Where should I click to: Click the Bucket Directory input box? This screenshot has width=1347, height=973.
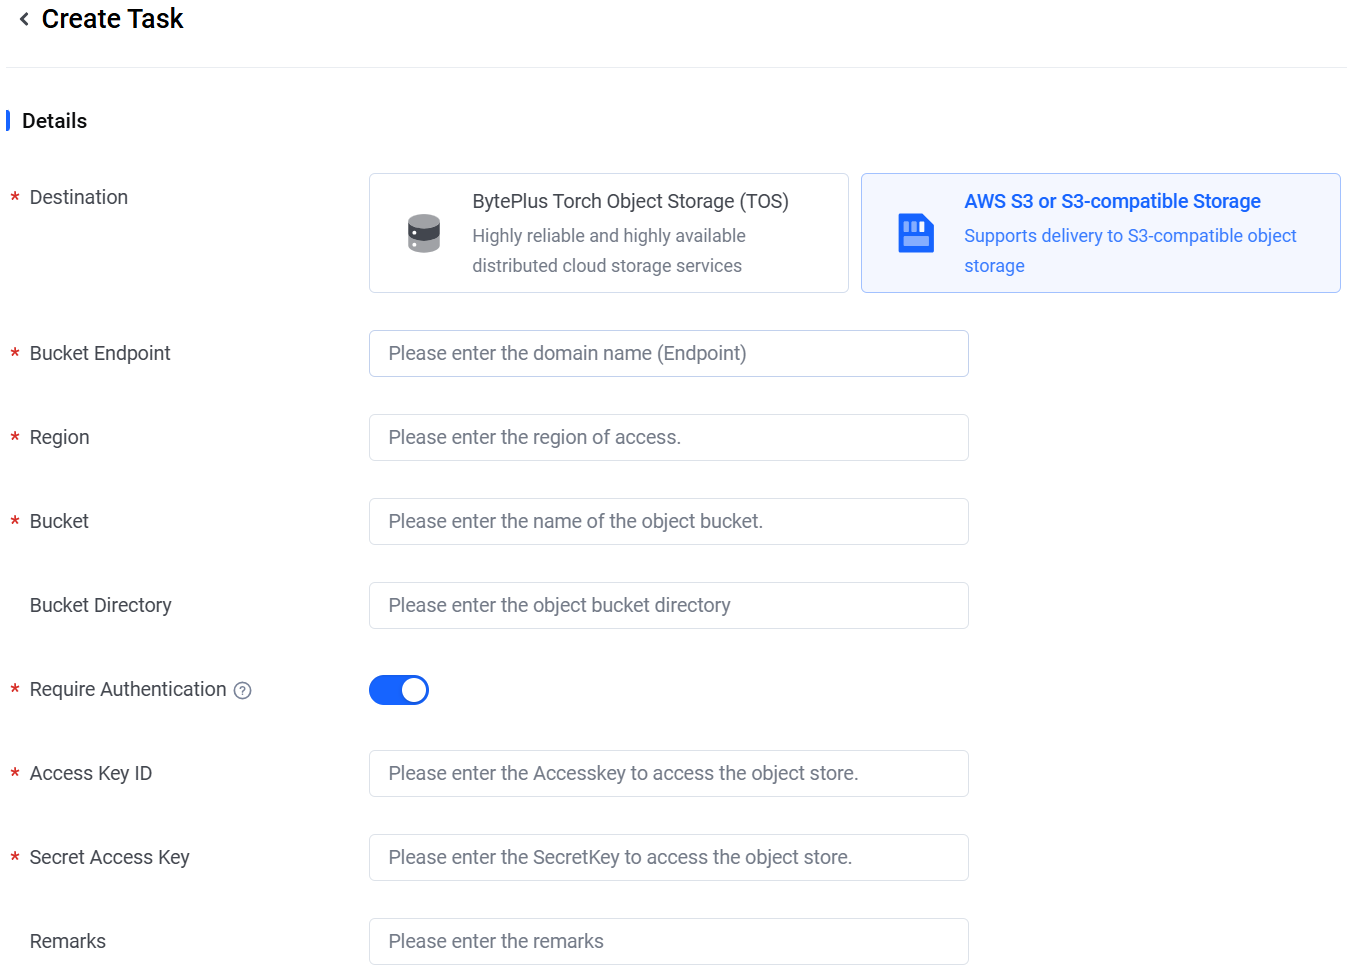pos(668,605)
